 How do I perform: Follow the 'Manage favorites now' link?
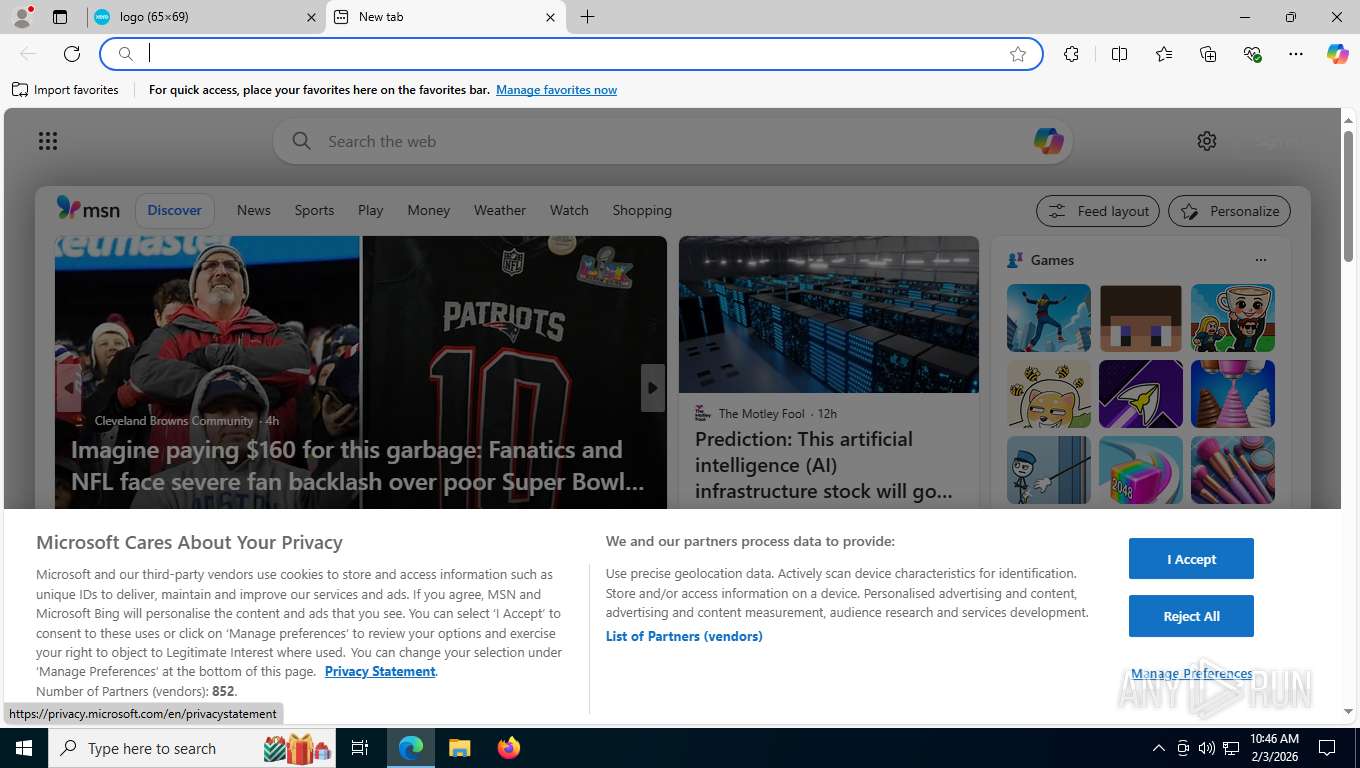[x=556, y=90]
